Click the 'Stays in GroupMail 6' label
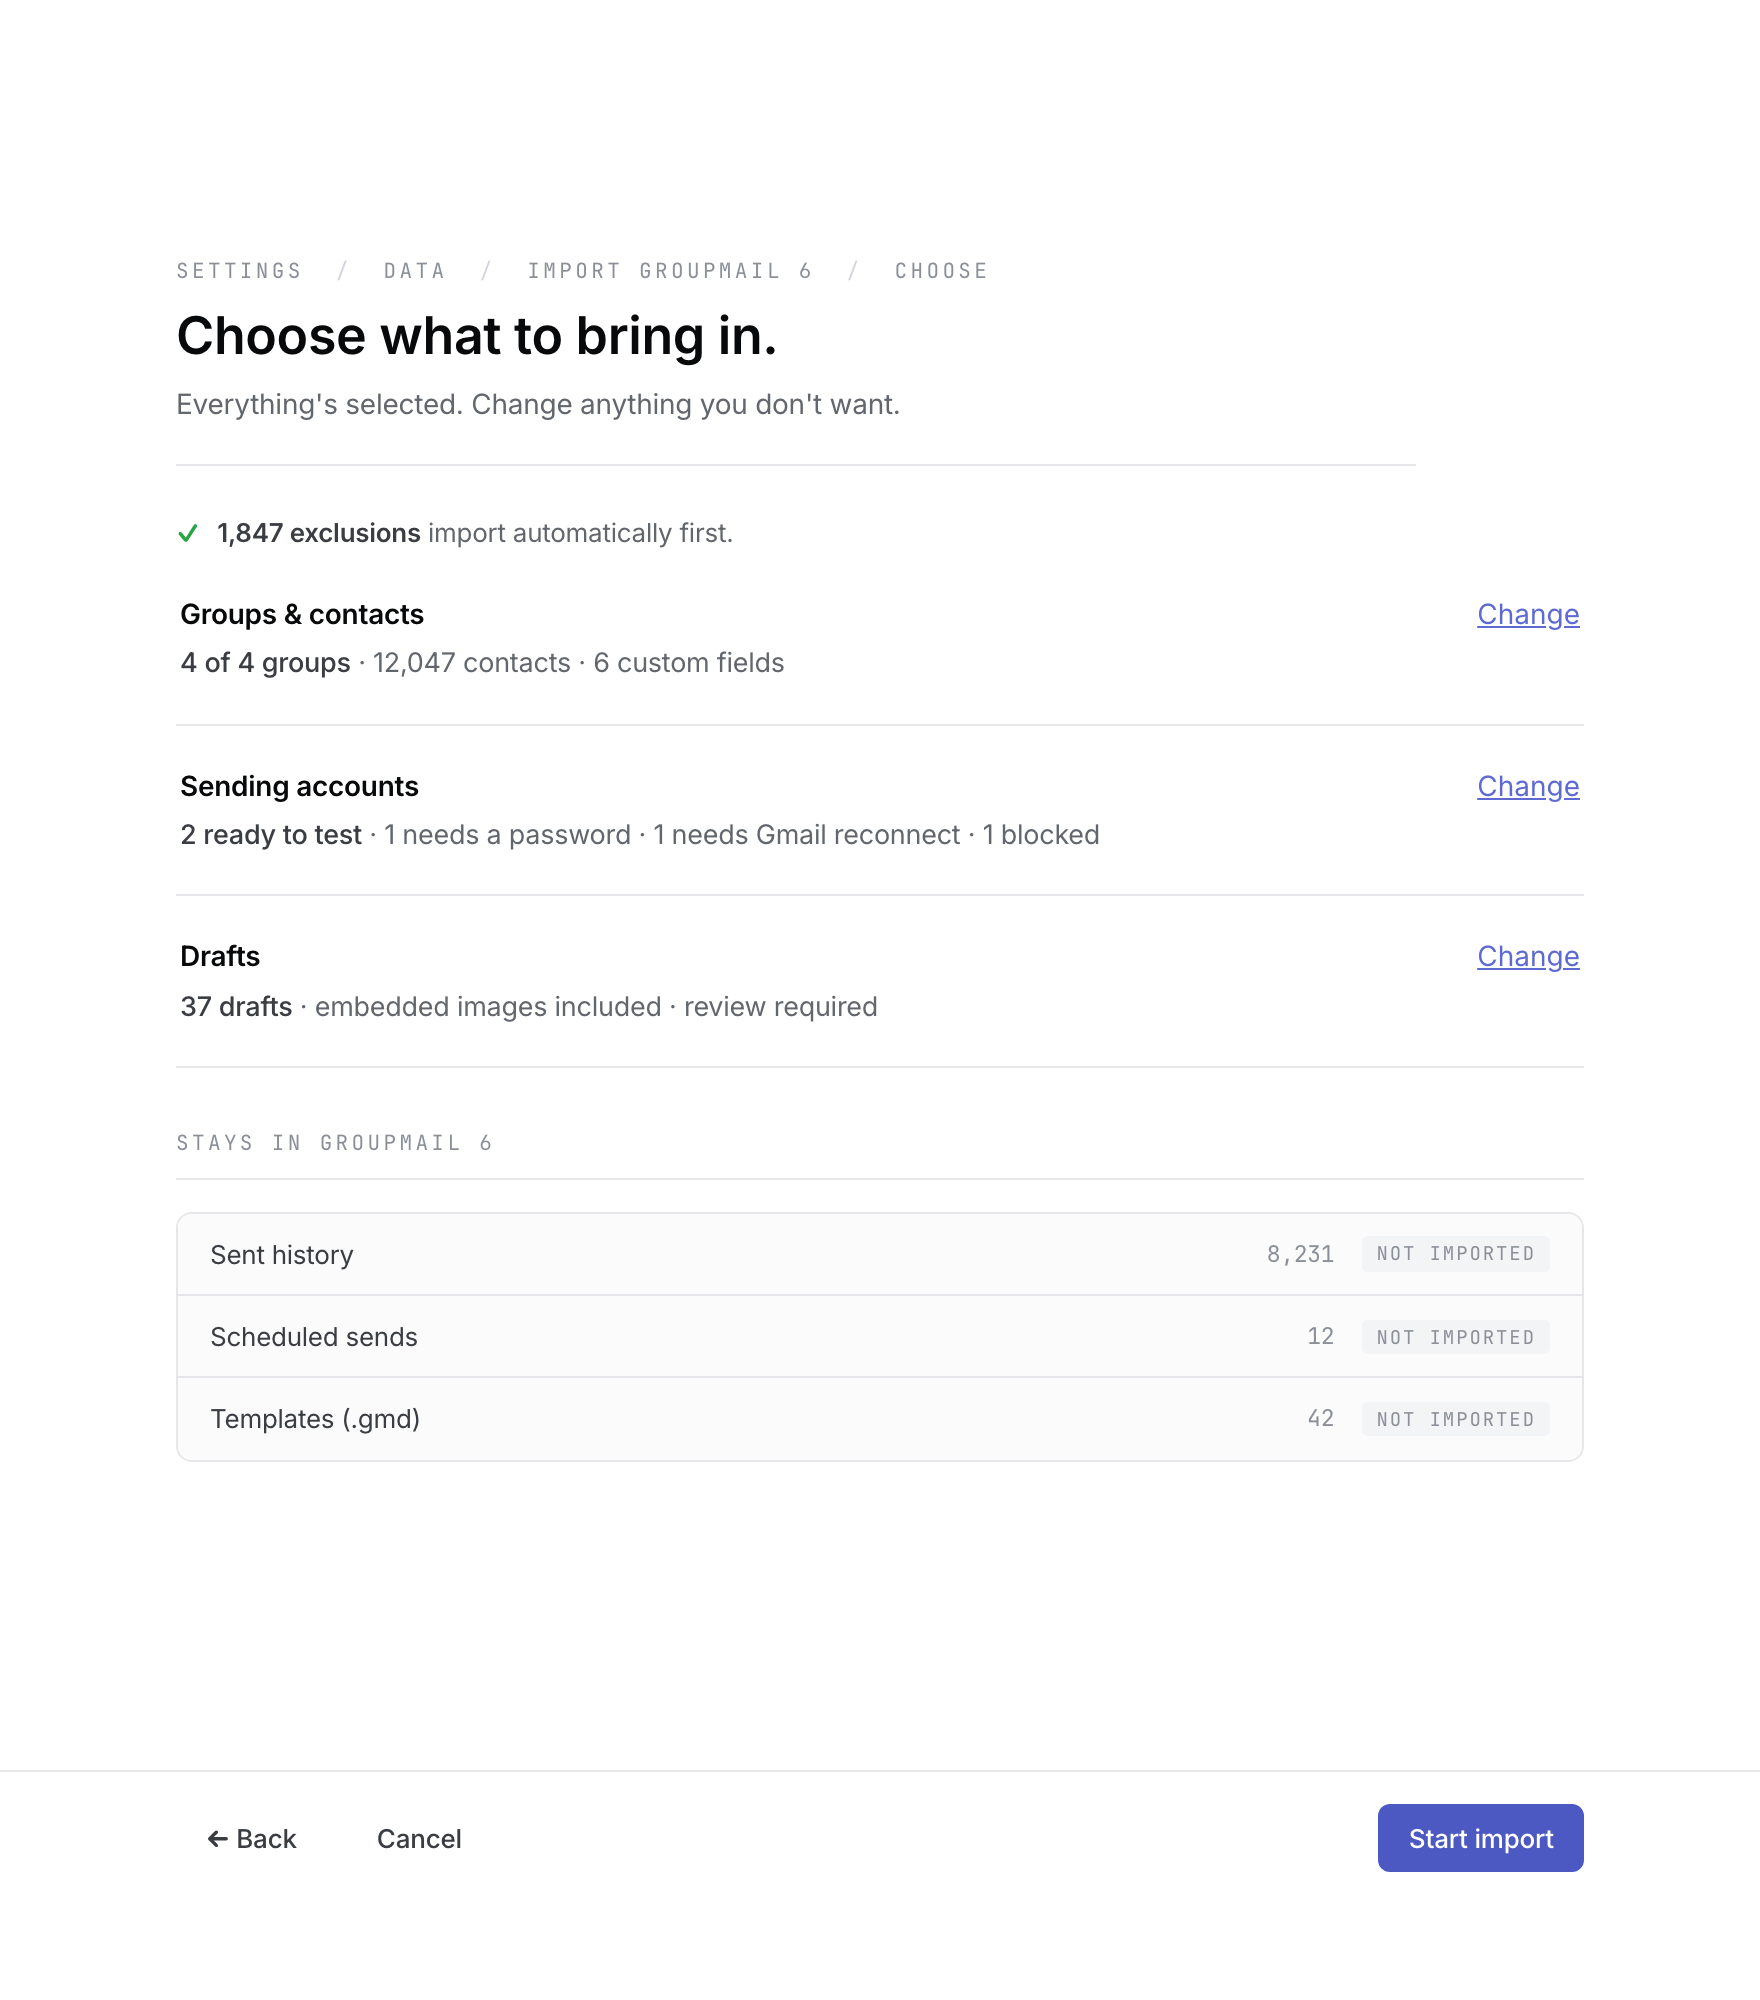 click(x=335, y=1143)
